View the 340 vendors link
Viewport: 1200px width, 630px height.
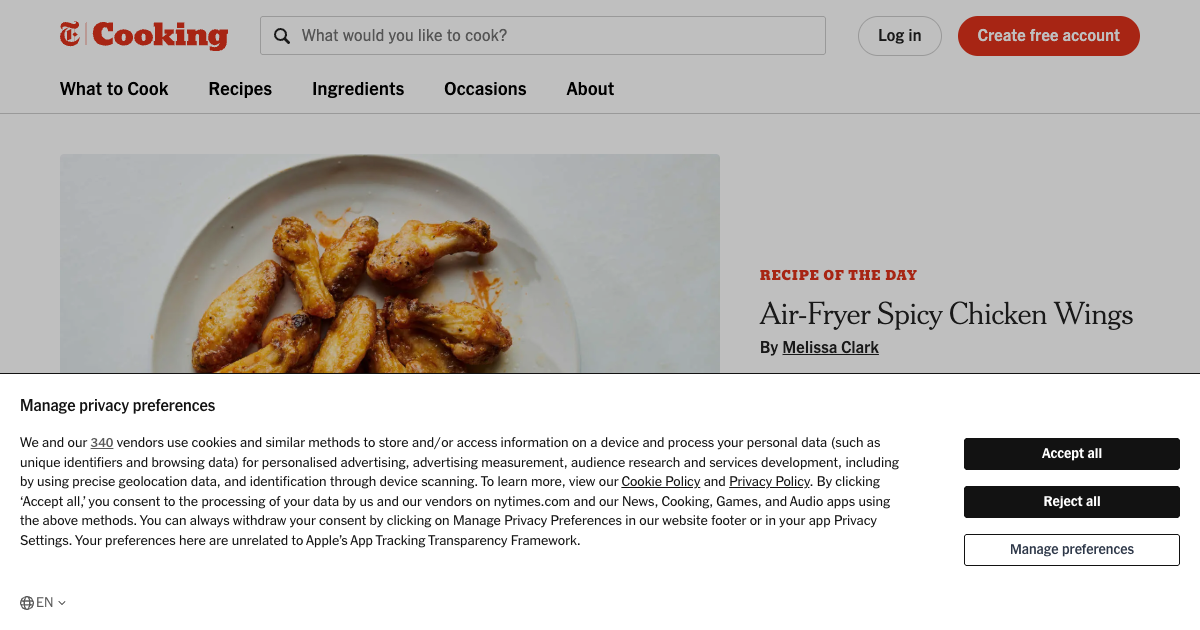click(101, 442)
